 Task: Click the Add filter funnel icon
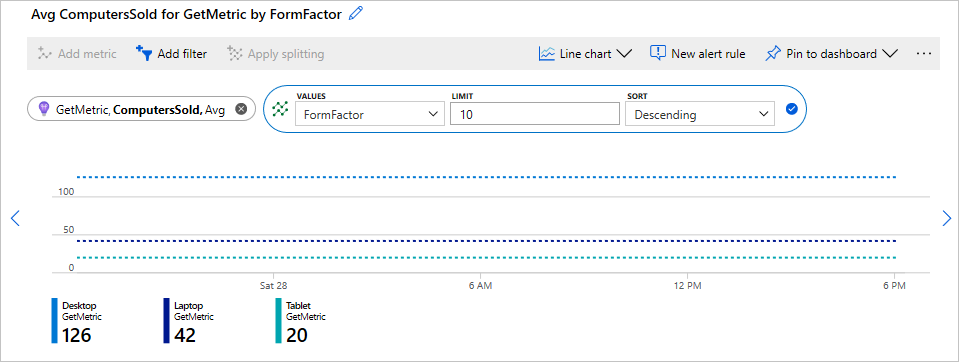144,53
